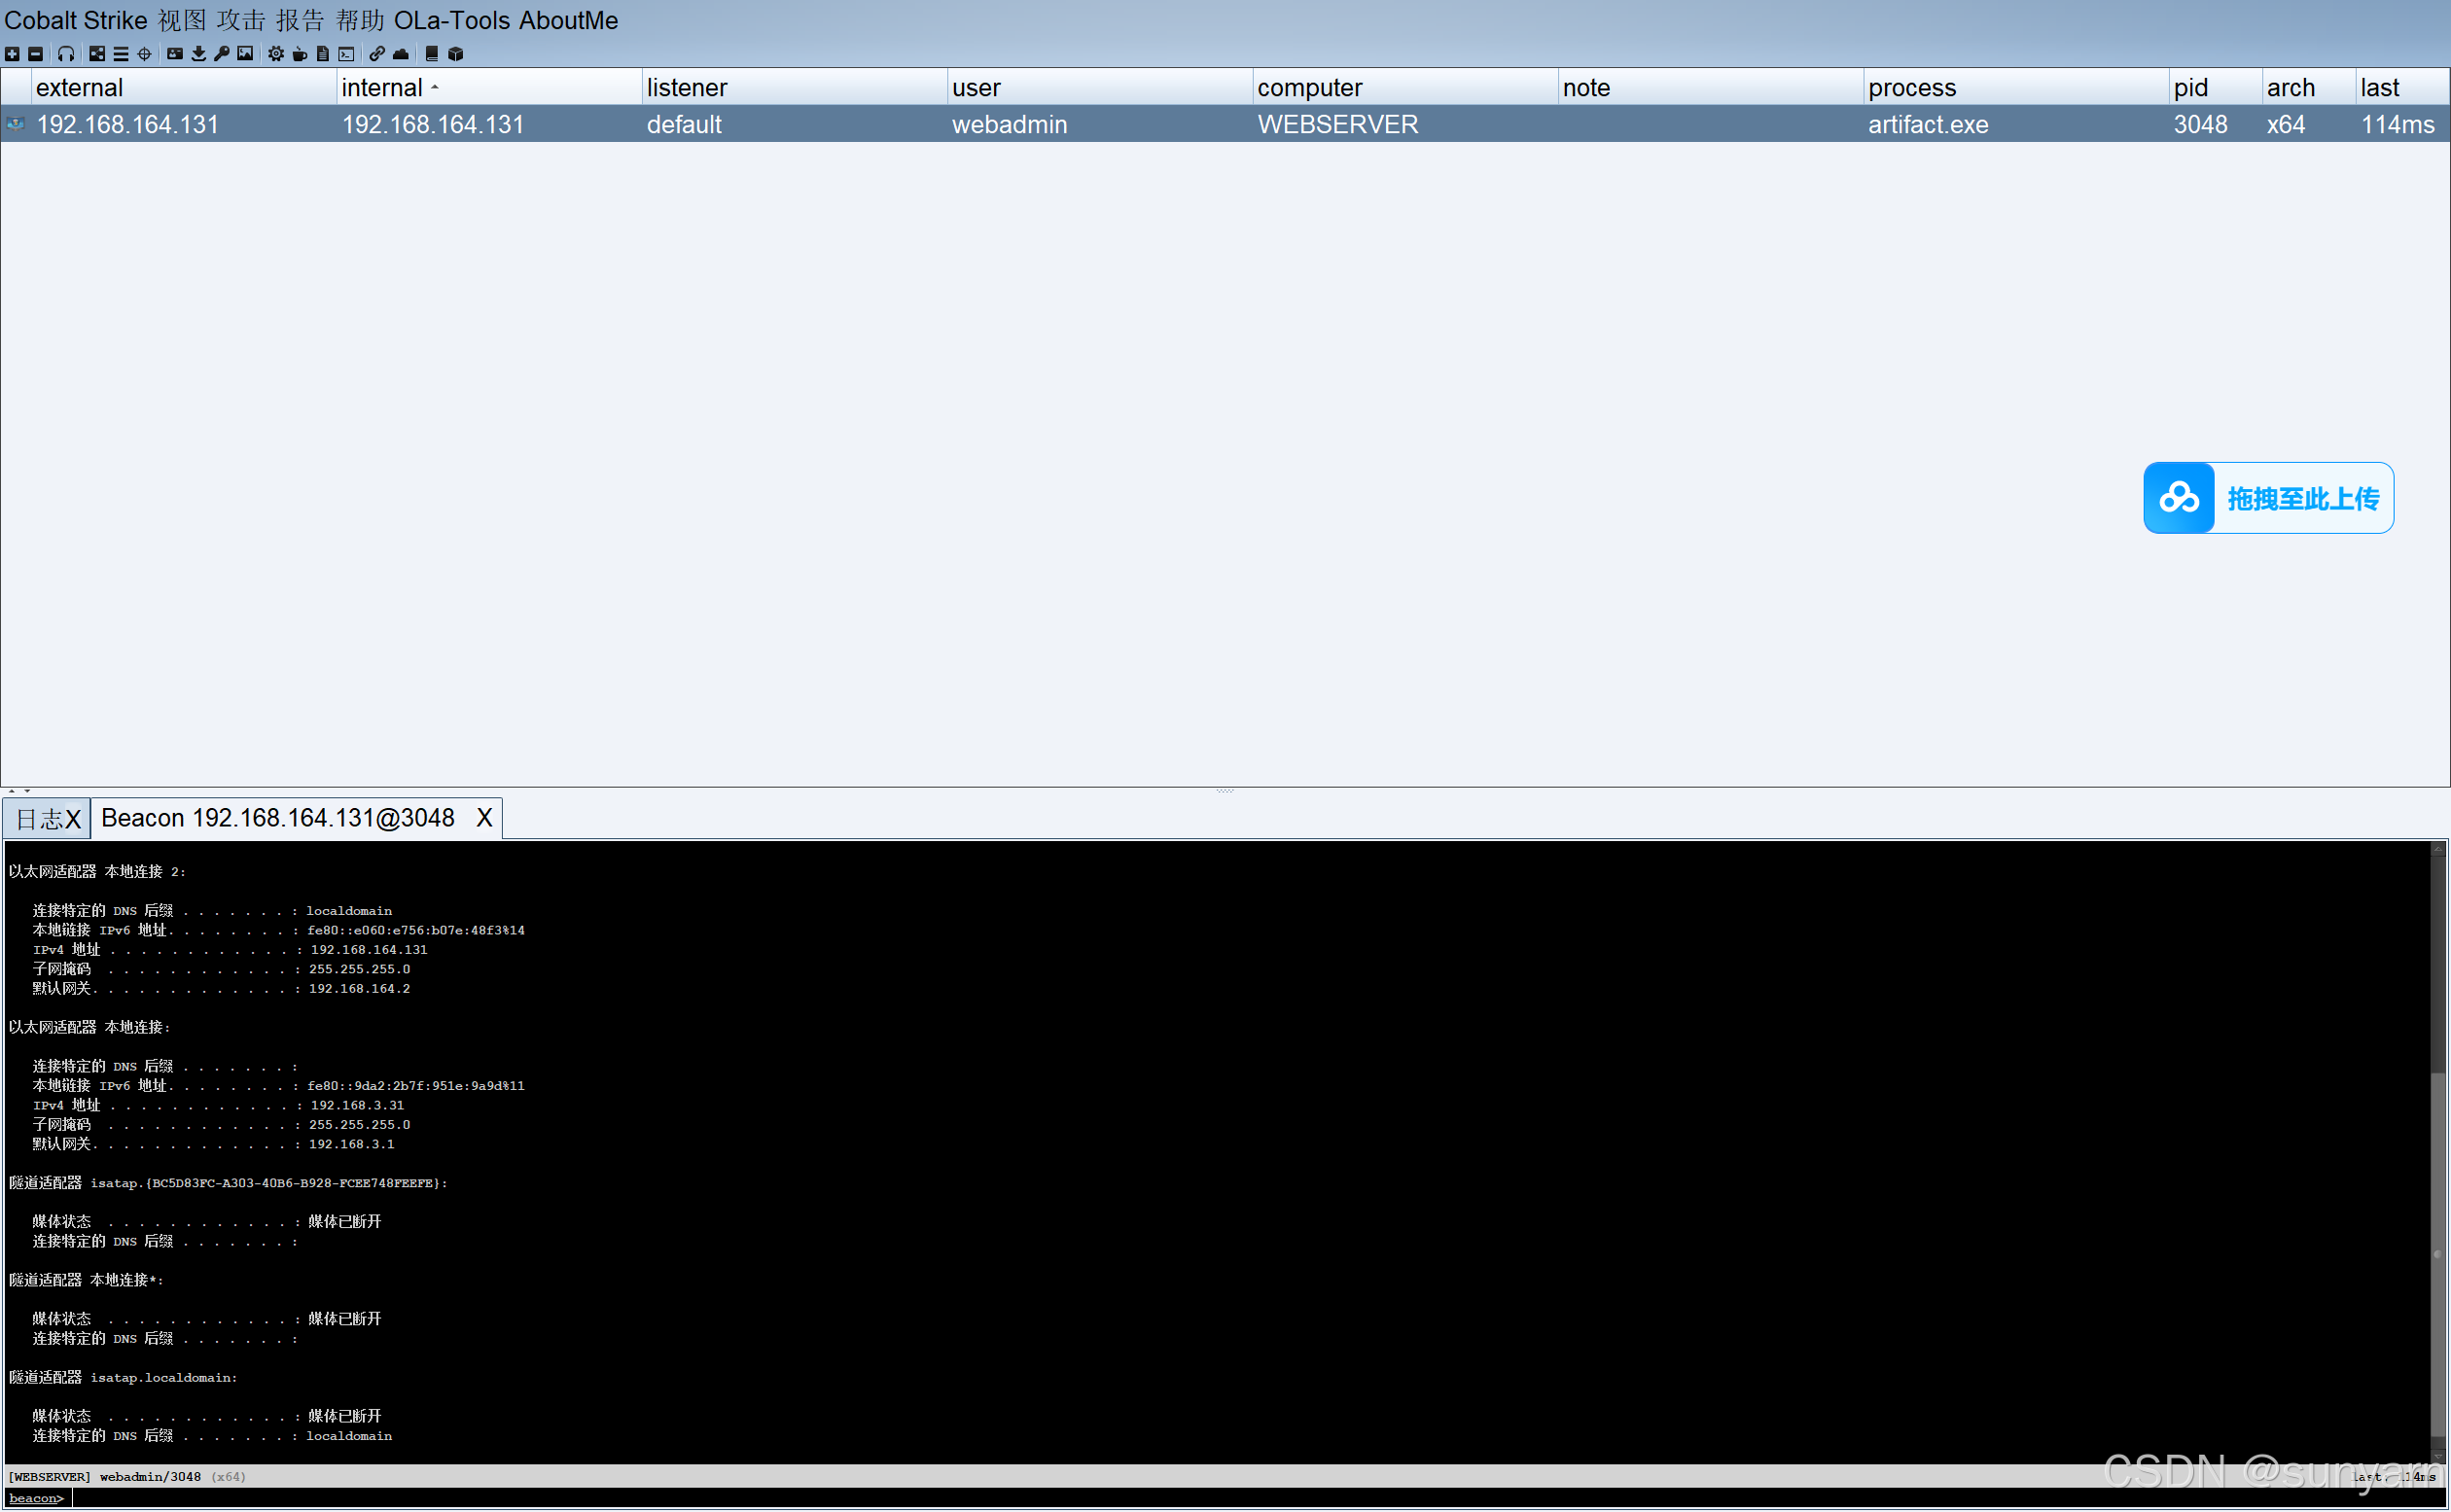Sort by the internal column header

[382, 88]
